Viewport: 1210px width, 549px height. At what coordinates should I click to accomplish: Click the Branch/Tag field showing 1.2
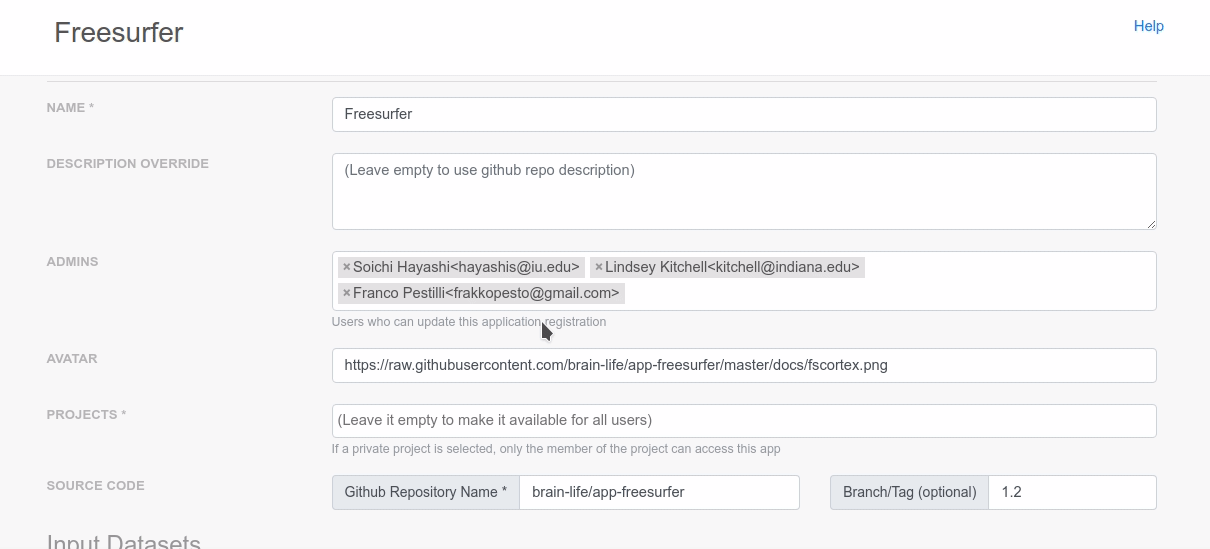pyautogui.click(x=1072, y=492)
